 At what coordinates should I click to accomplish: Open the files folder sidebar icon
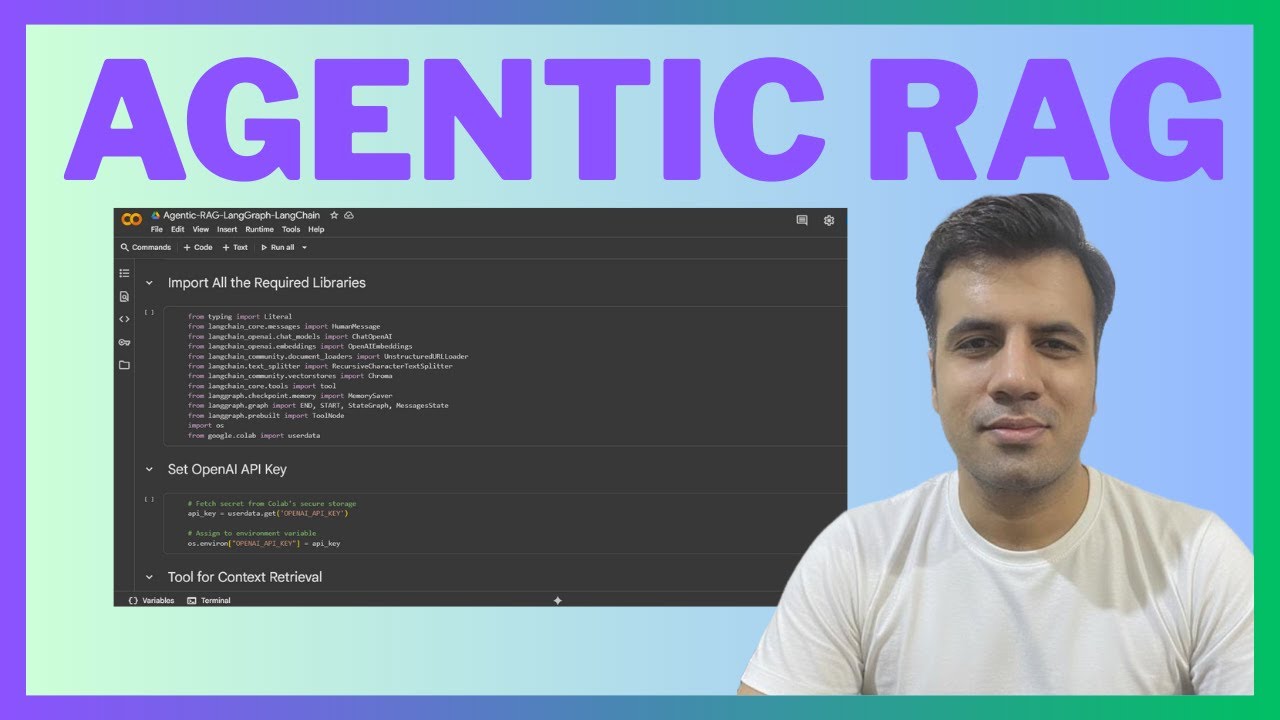pyautogui.click(x=124, y=365)
